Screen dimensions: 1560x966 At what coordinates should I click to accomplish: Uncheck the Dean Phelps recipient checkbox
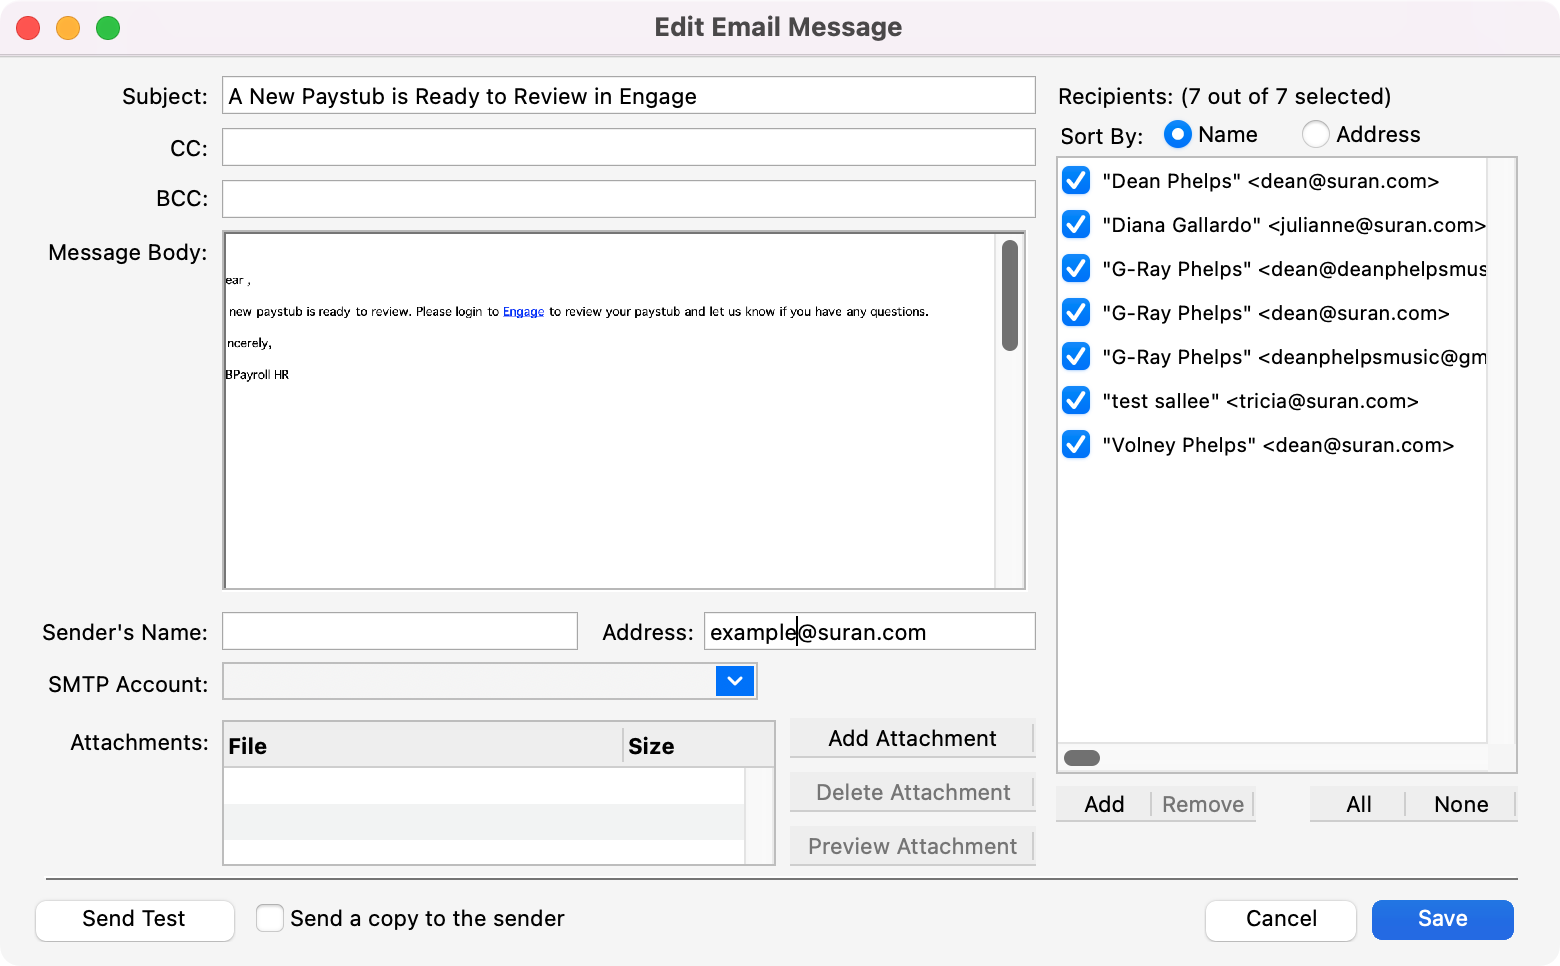(1076, 180)
